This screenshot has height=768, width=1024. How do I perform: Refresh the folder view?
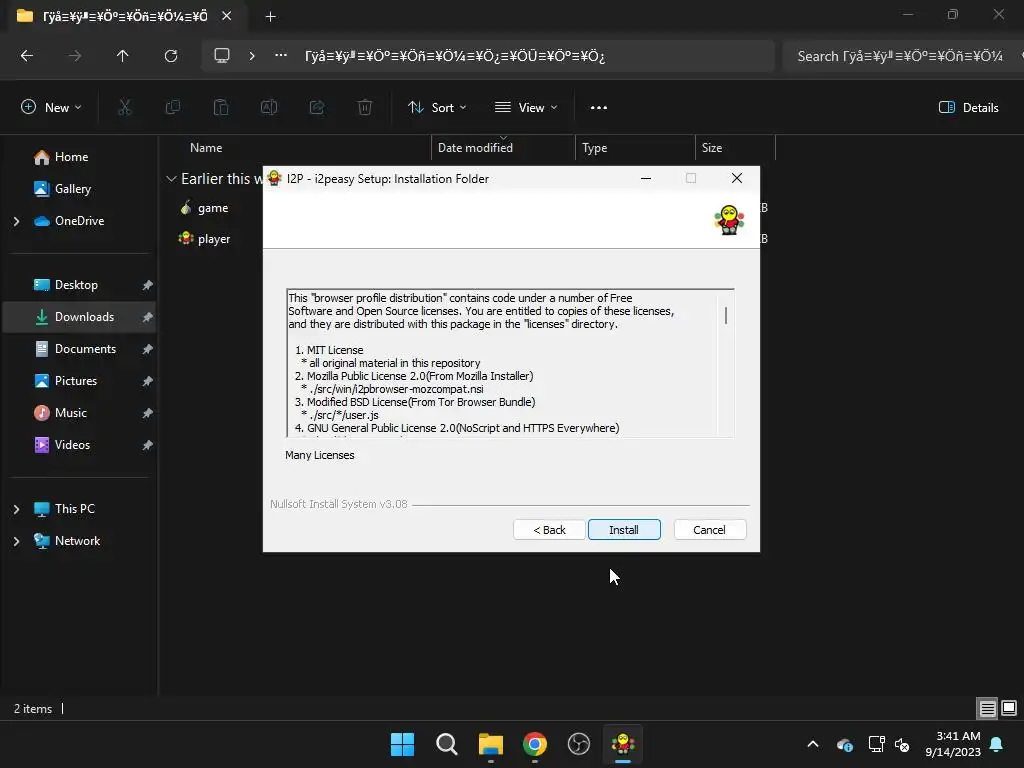click(171, 56)
